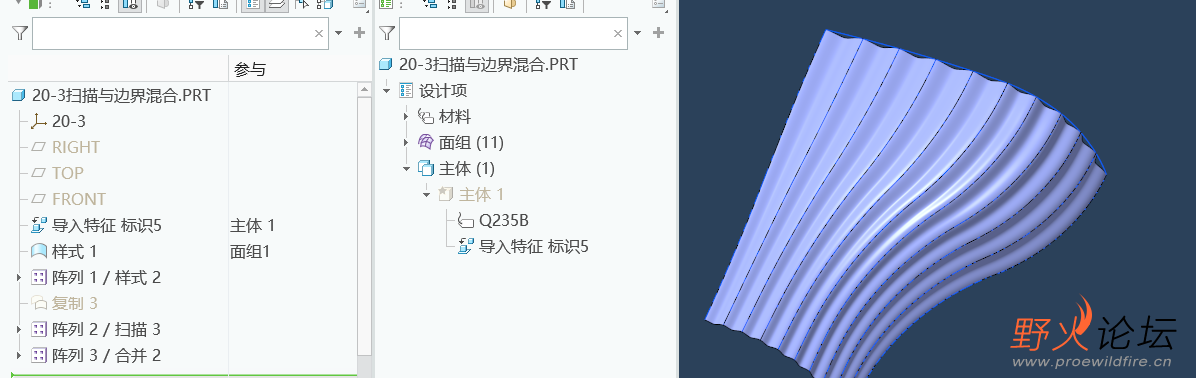The height and width of the screenshot is (378, 1196).
Task: Click the 参与 column header
Action: tap(250, 69)
